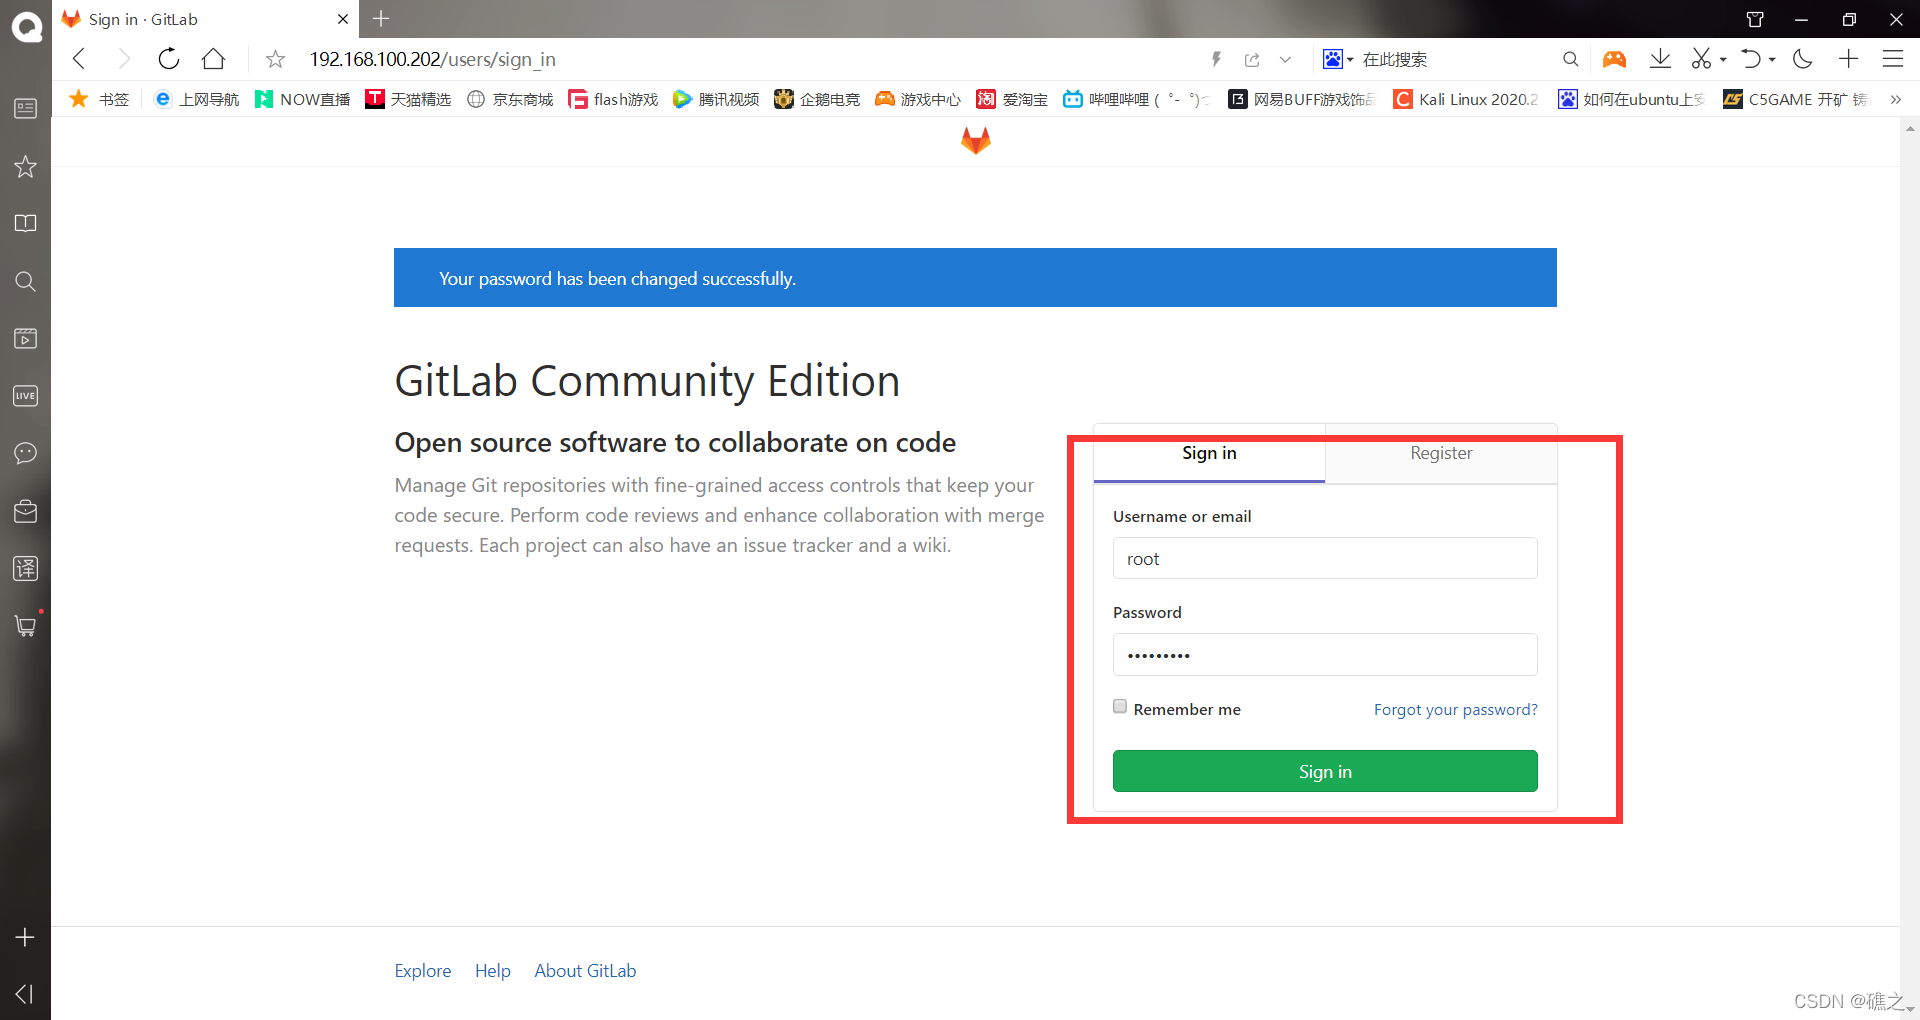Image resolution: width=1920 pixels, height=1020 pixels.
Task: Add a new sidebar app with plus
Action: click(x=26, y=937)
